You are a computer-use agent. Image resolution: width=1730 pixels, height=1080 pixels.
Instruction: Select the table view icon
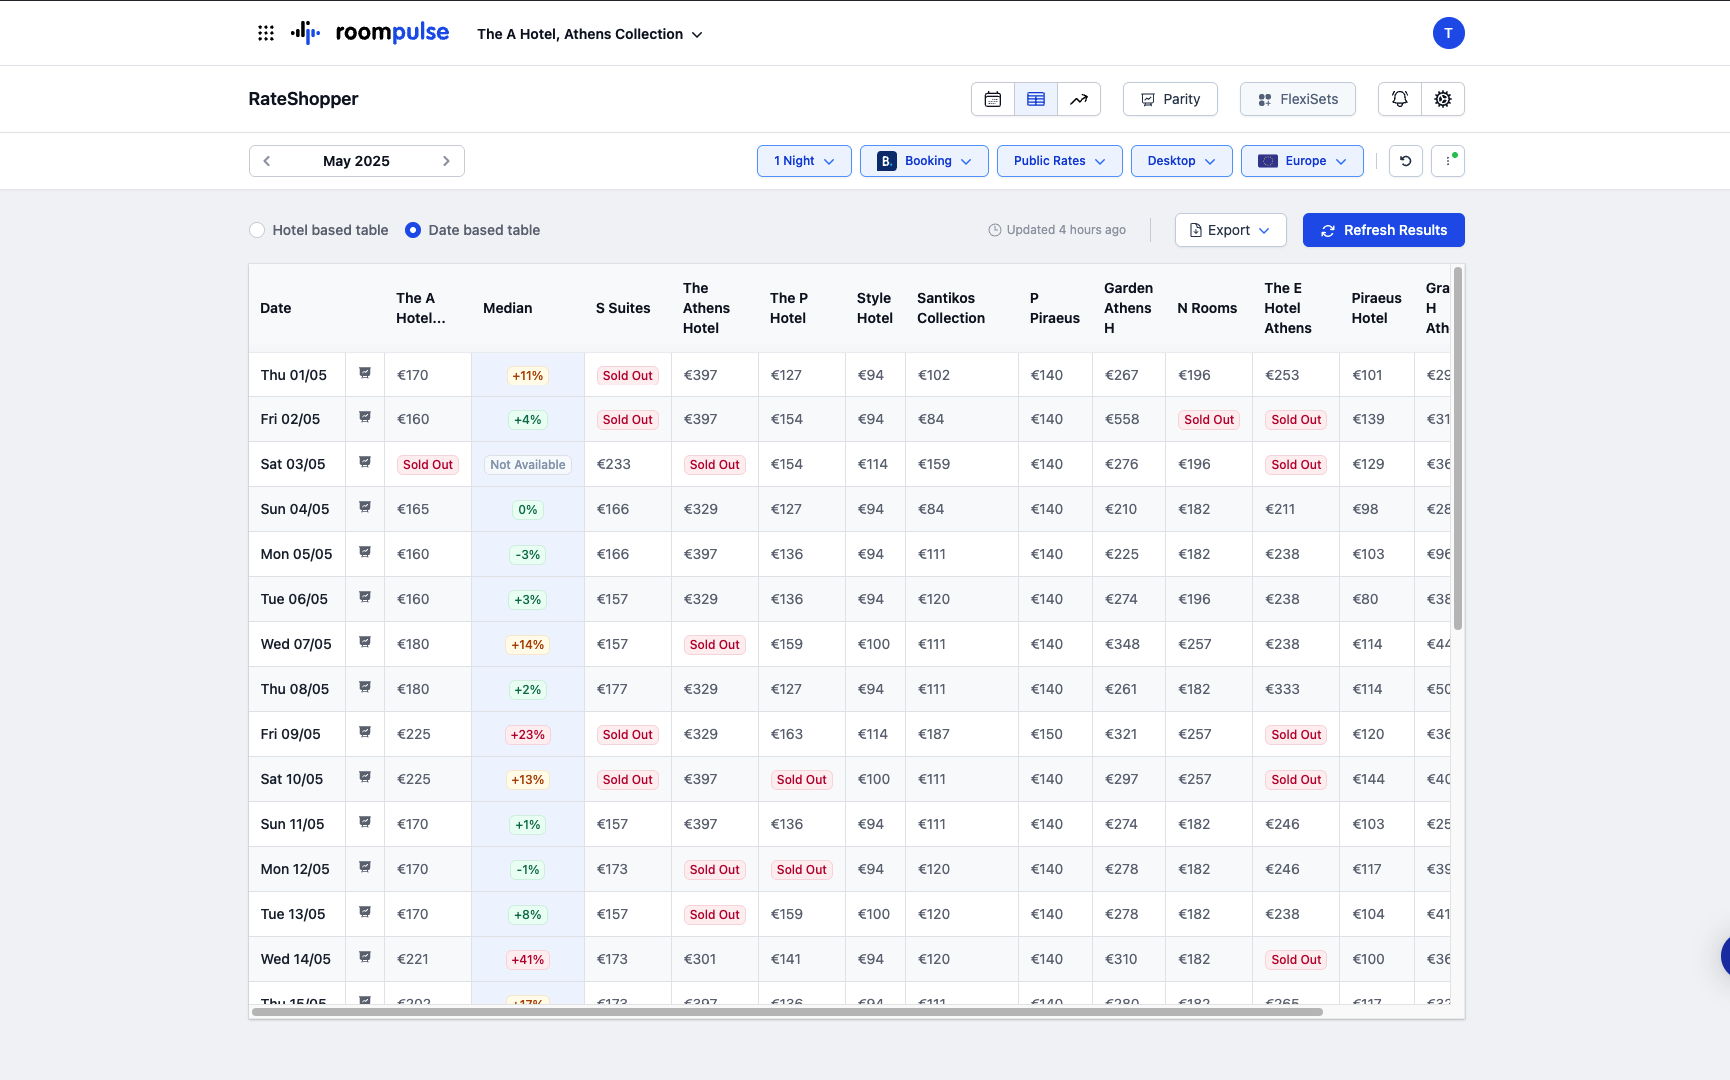[1036, 99]
